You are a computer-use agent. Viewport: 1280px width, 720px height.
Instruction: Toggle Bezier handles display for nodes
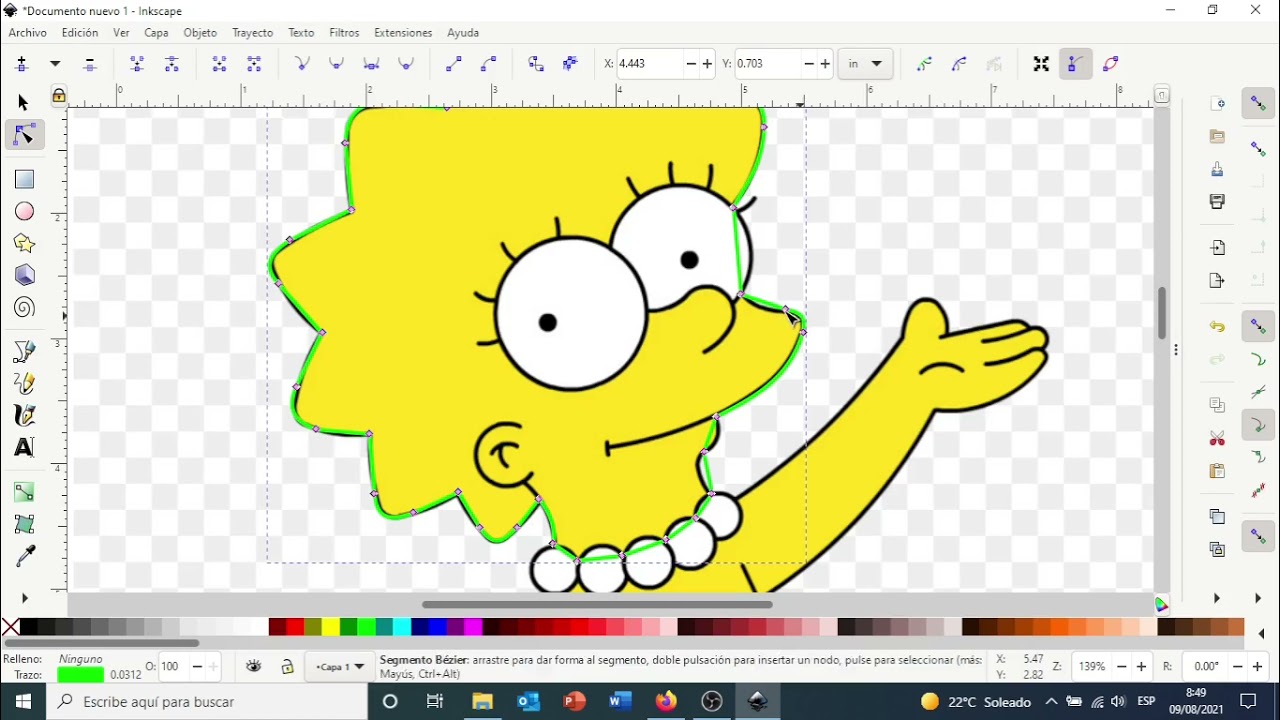[x=1075, y=64]
